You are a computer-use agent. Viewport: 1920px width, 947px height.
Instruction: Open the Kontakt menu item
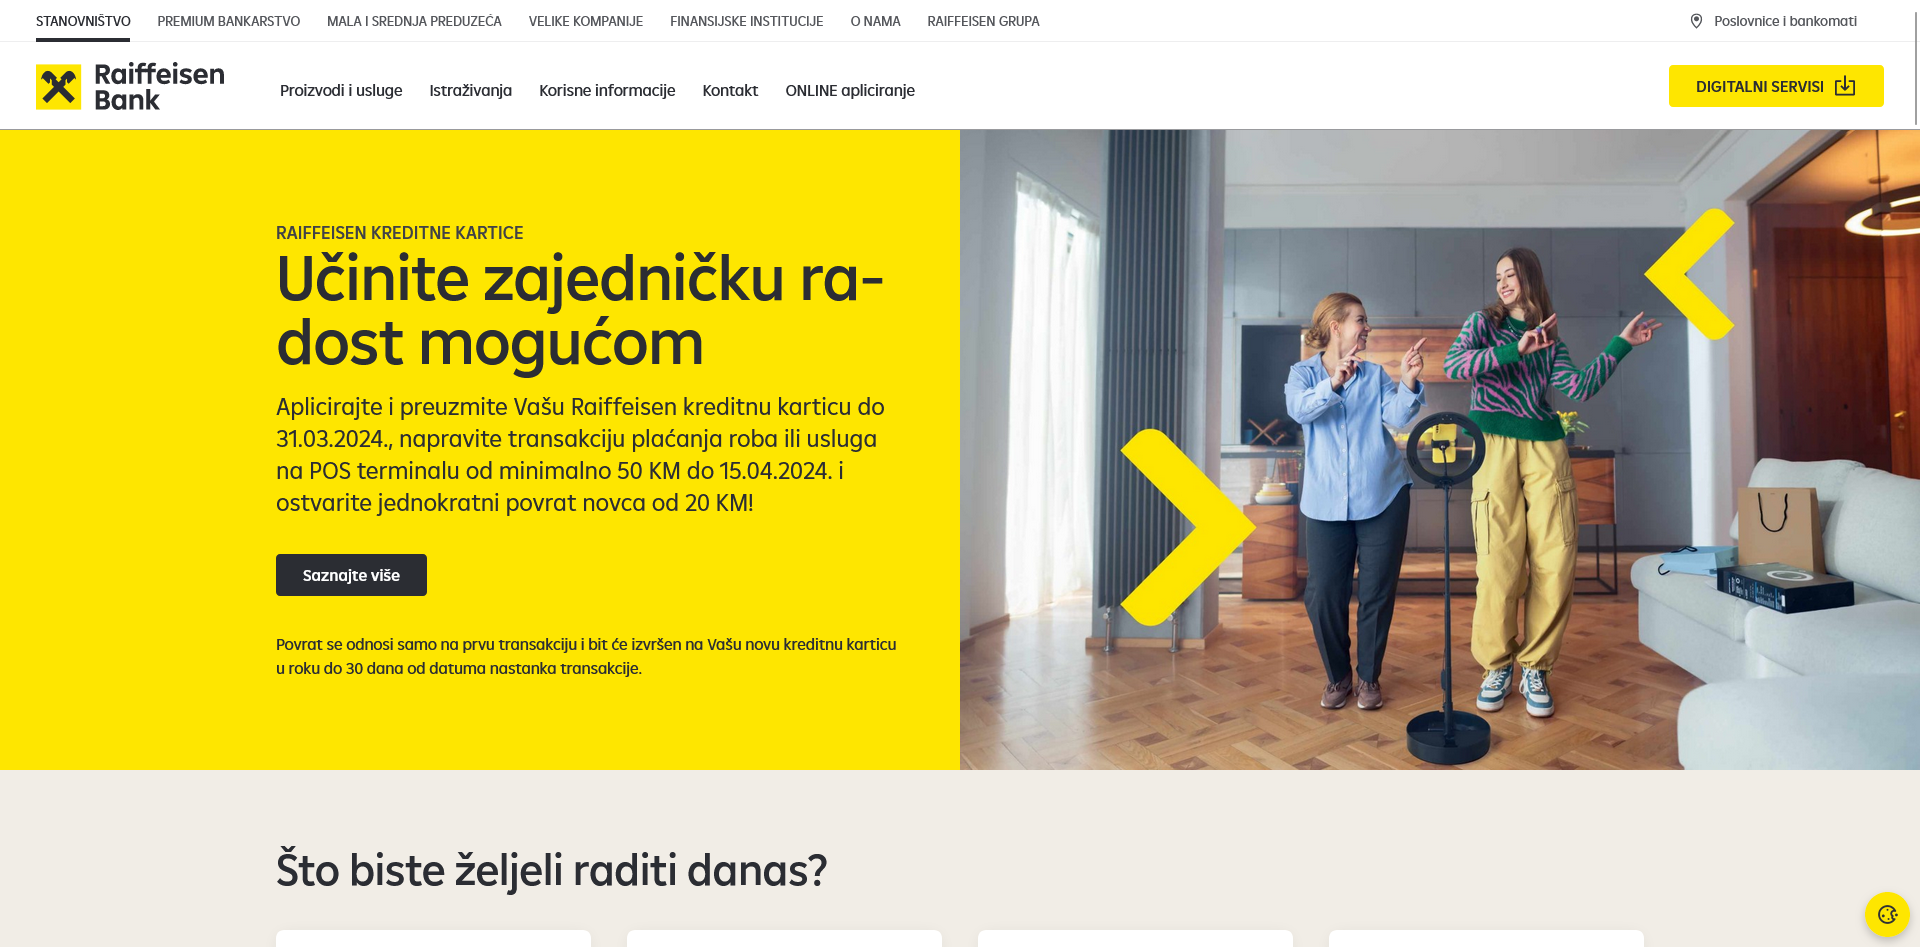pyautogui.click(x=730, y=90)
